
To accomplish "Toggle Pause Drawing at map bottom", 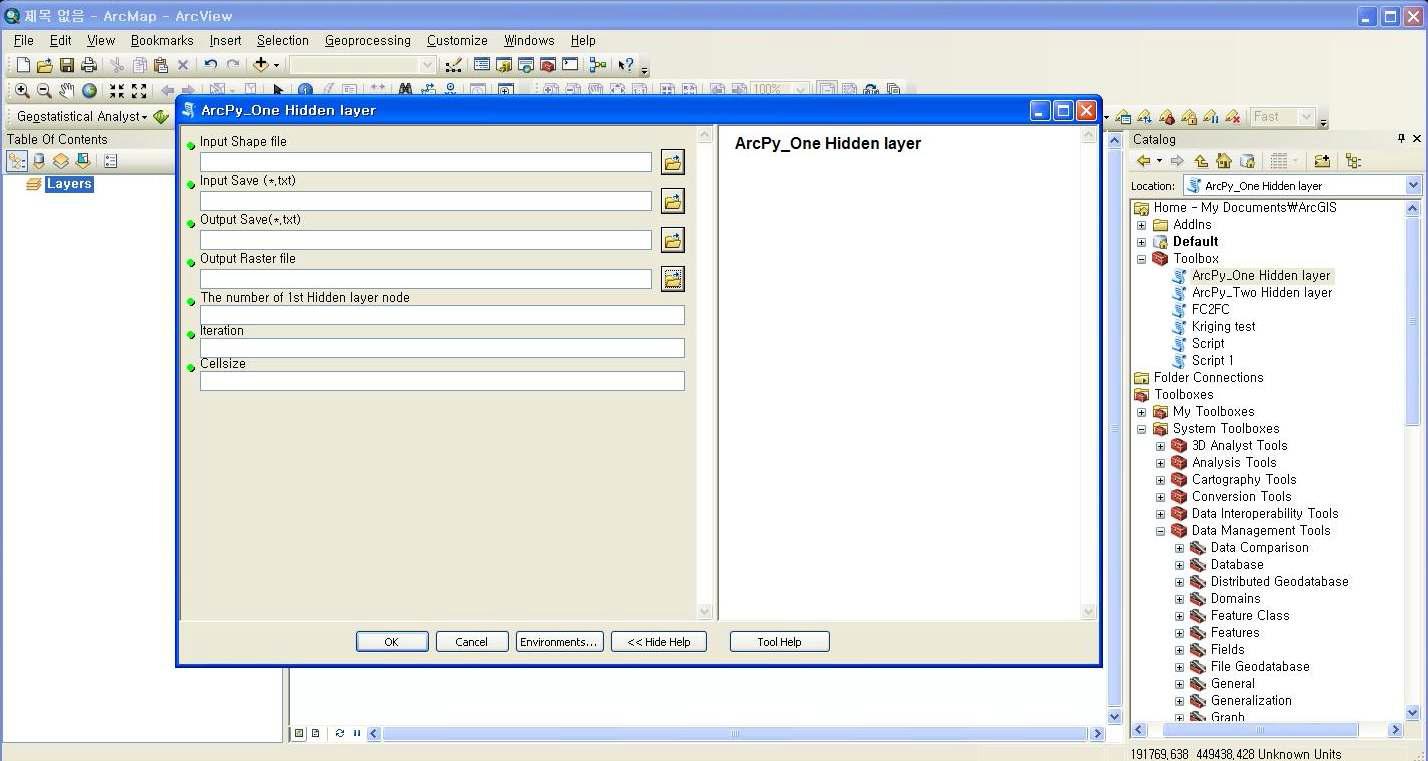I will [356, 733].
